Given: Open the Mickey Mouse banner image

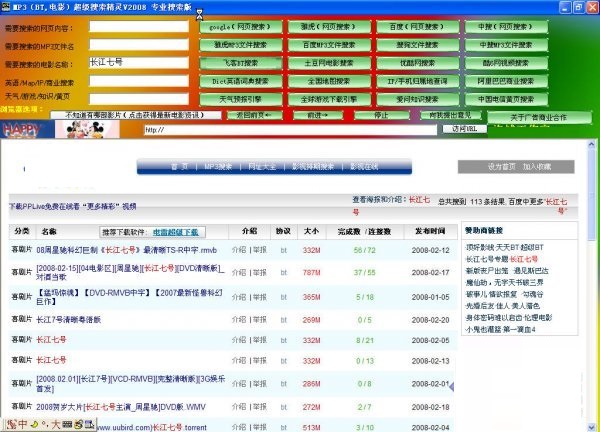Looking at the screenshot, I should point(87,129).
